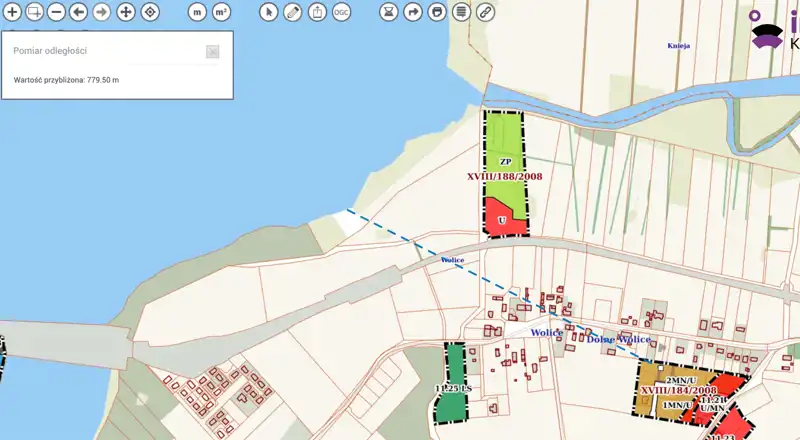
Task: Click the zoom out minus tool
Action: point(57,12)
